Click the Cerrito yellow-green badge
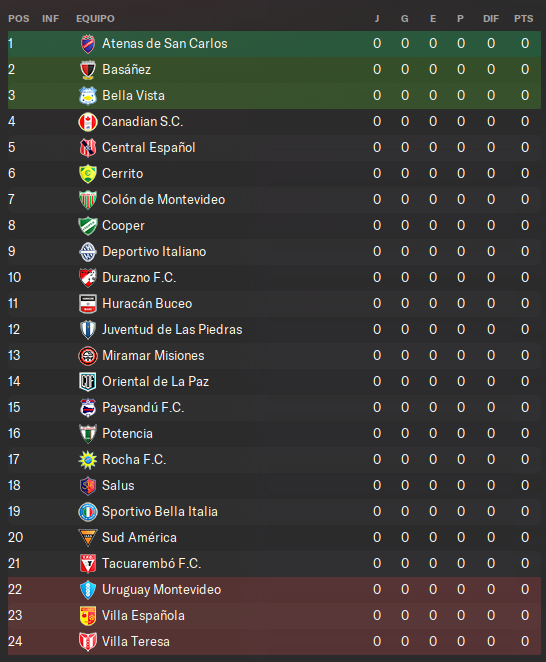The width and height of the screenshot is (546, 662). point(88,174)
